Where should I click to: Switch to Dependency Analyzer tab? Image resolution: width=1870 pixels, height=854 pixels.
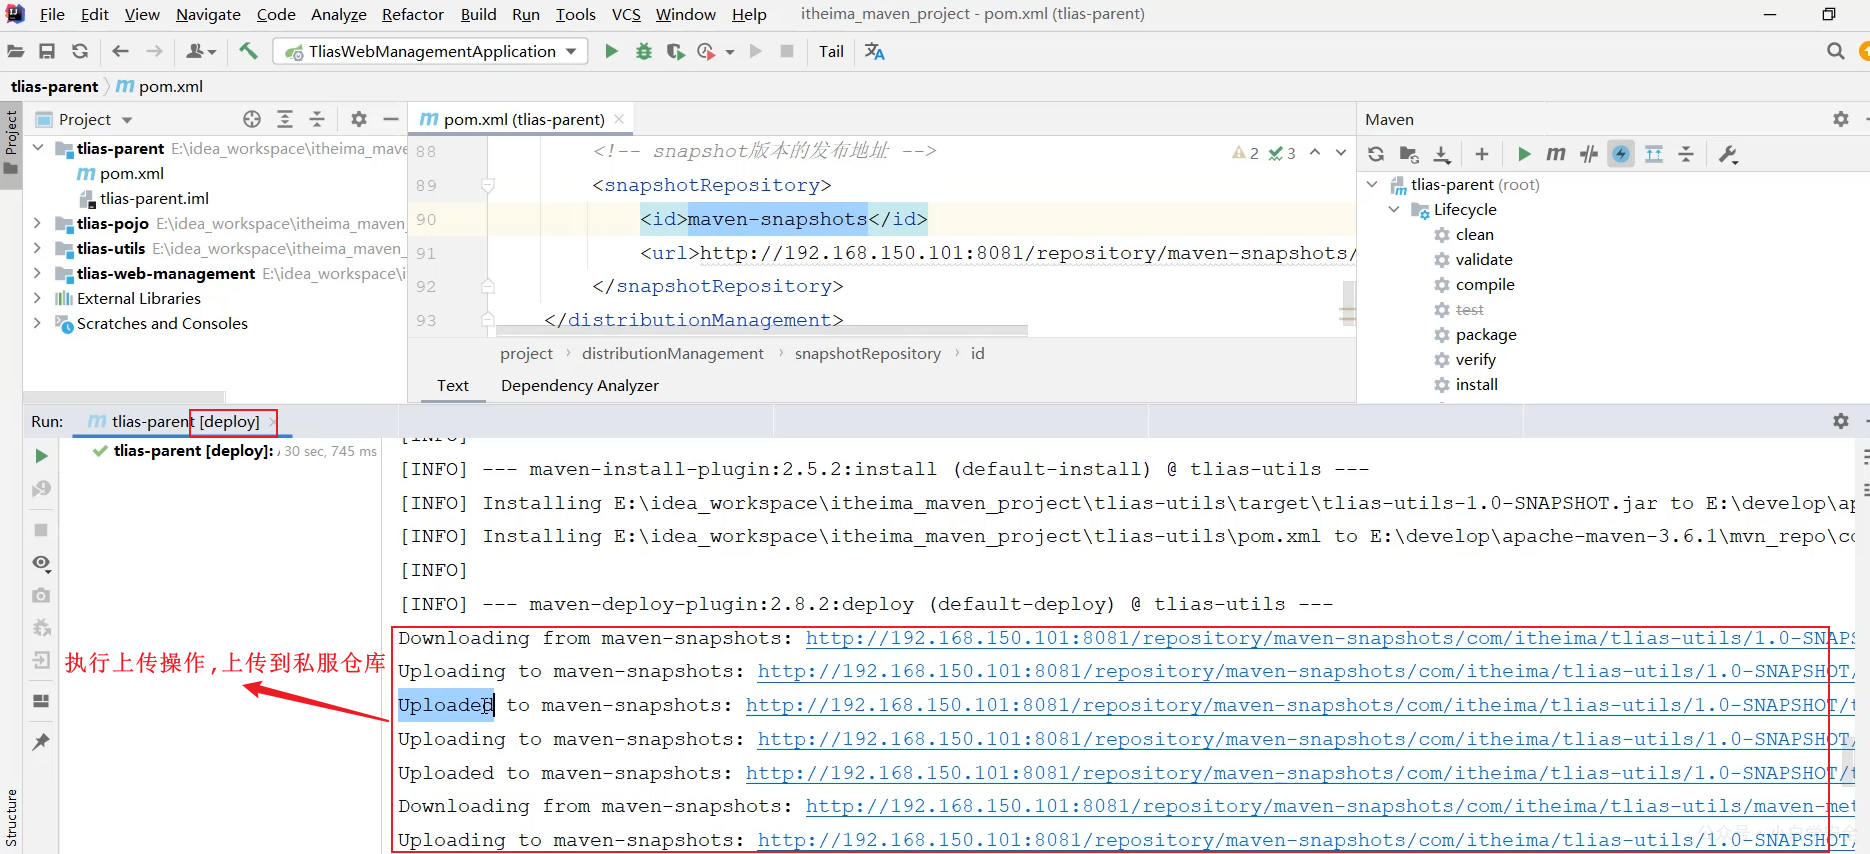click(x=580, y=385)
